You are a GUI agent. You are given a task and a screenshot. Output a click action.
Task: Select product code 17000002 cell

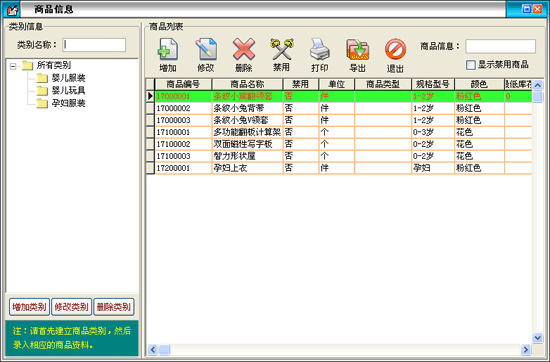pyautogui.click(x=183, y=108)
